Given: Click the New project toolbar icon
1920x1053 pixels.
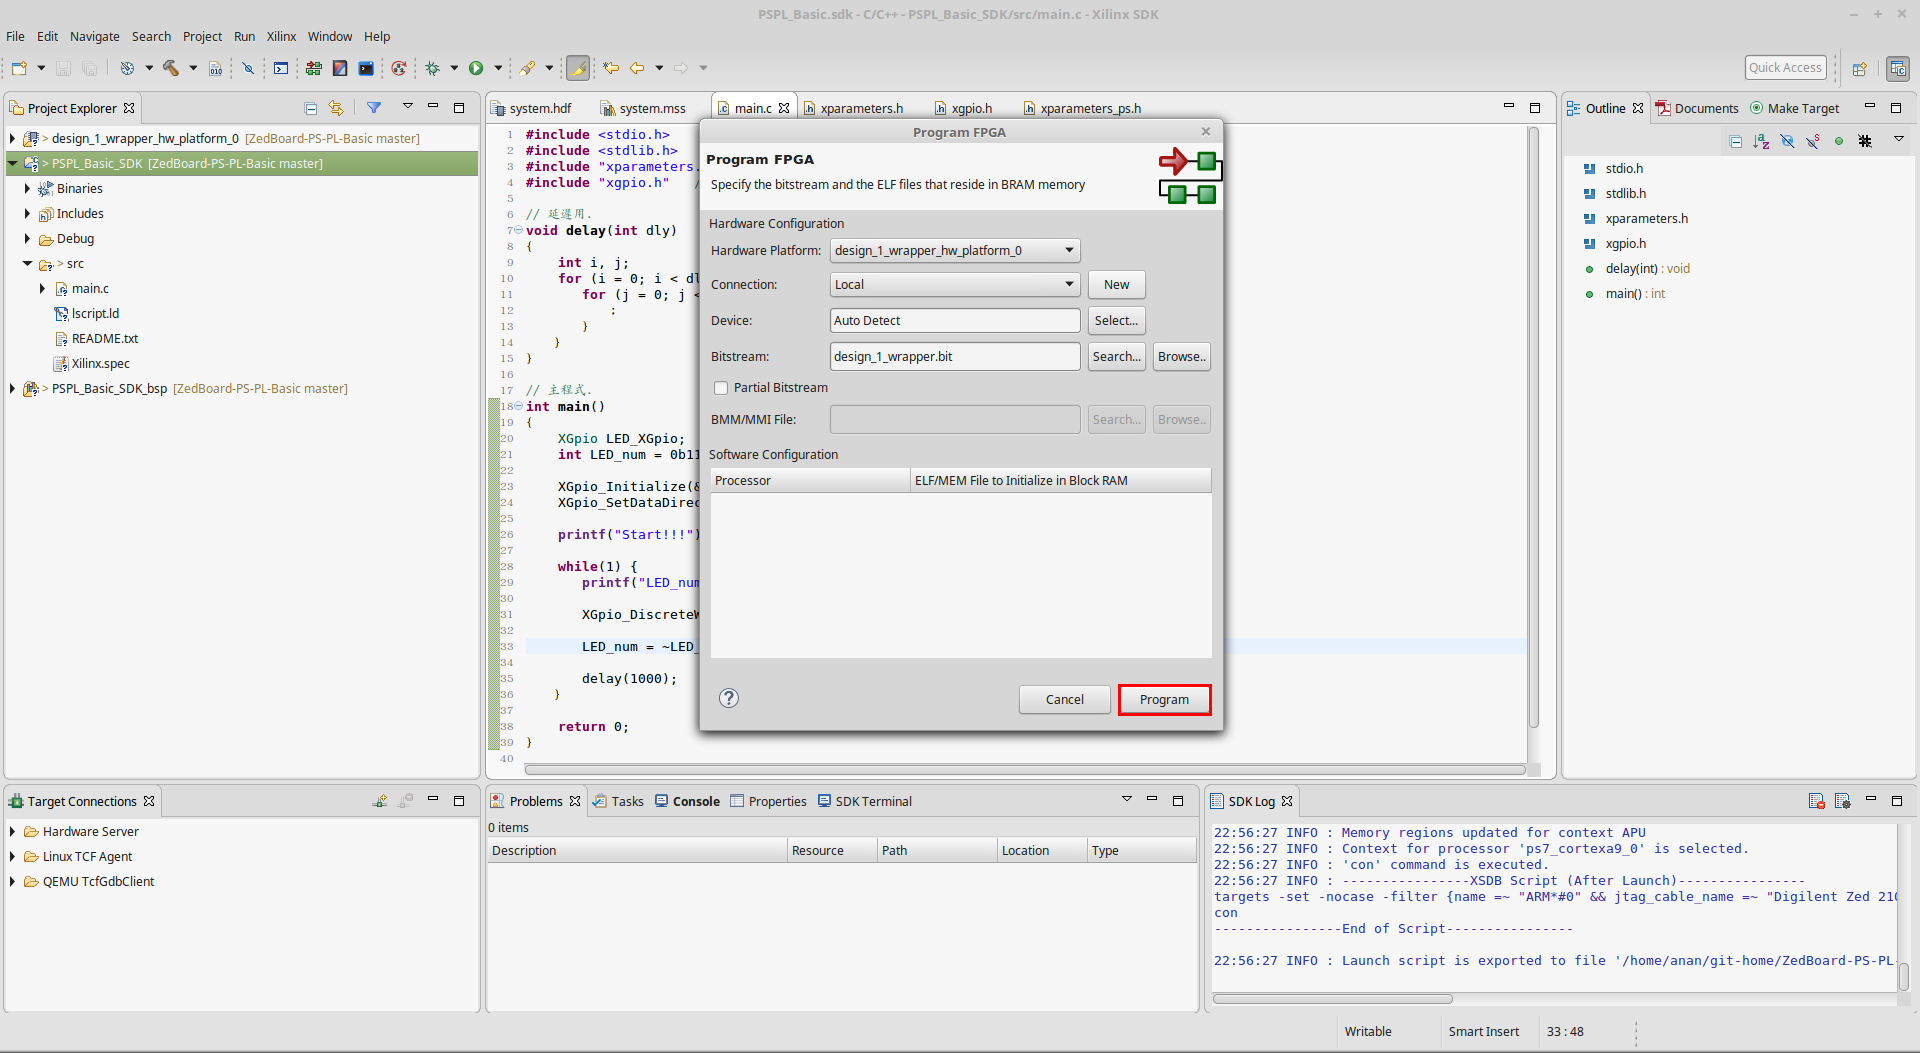Looking at the screenshot, I should click(x=18, y=68).
